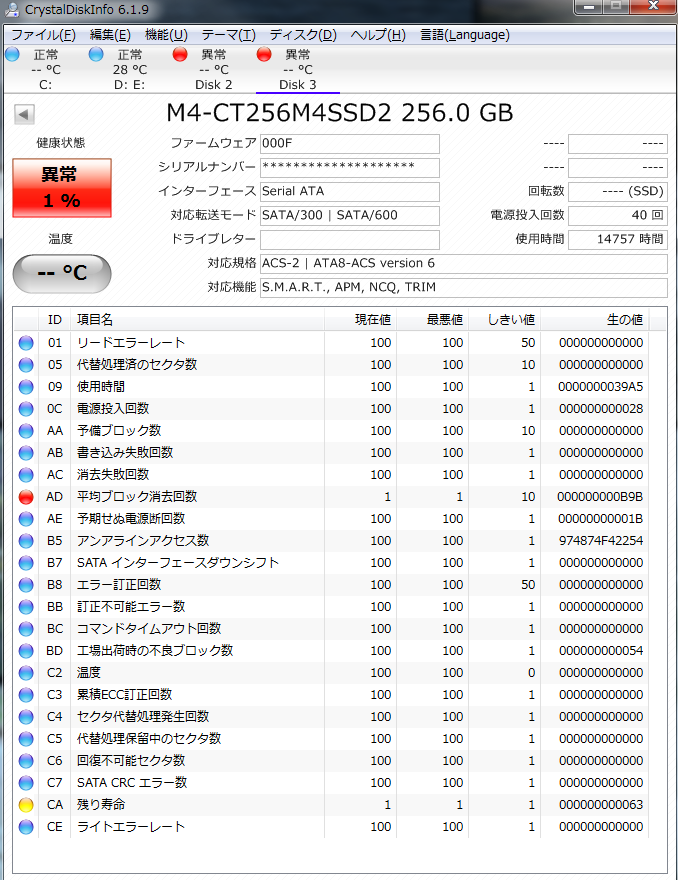Click the standards field ACS-2 | ATA8-ACS version 6

[464, 264]
